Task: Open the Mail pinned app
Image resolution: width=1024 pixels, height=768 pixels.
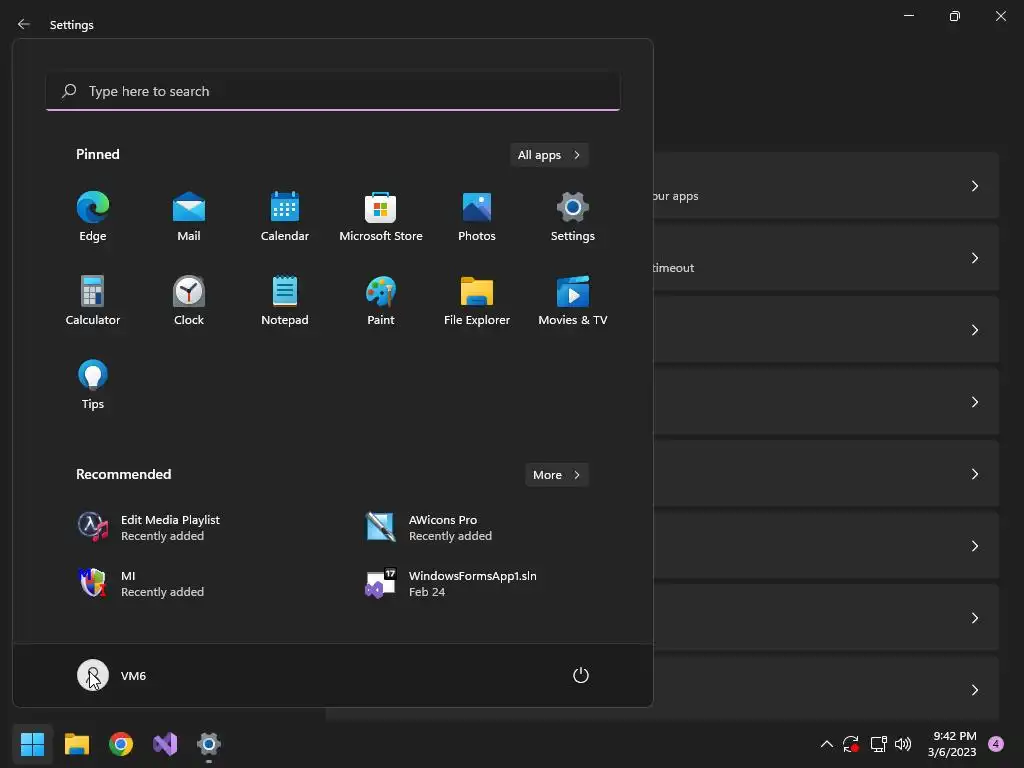Action: (189, 217)
